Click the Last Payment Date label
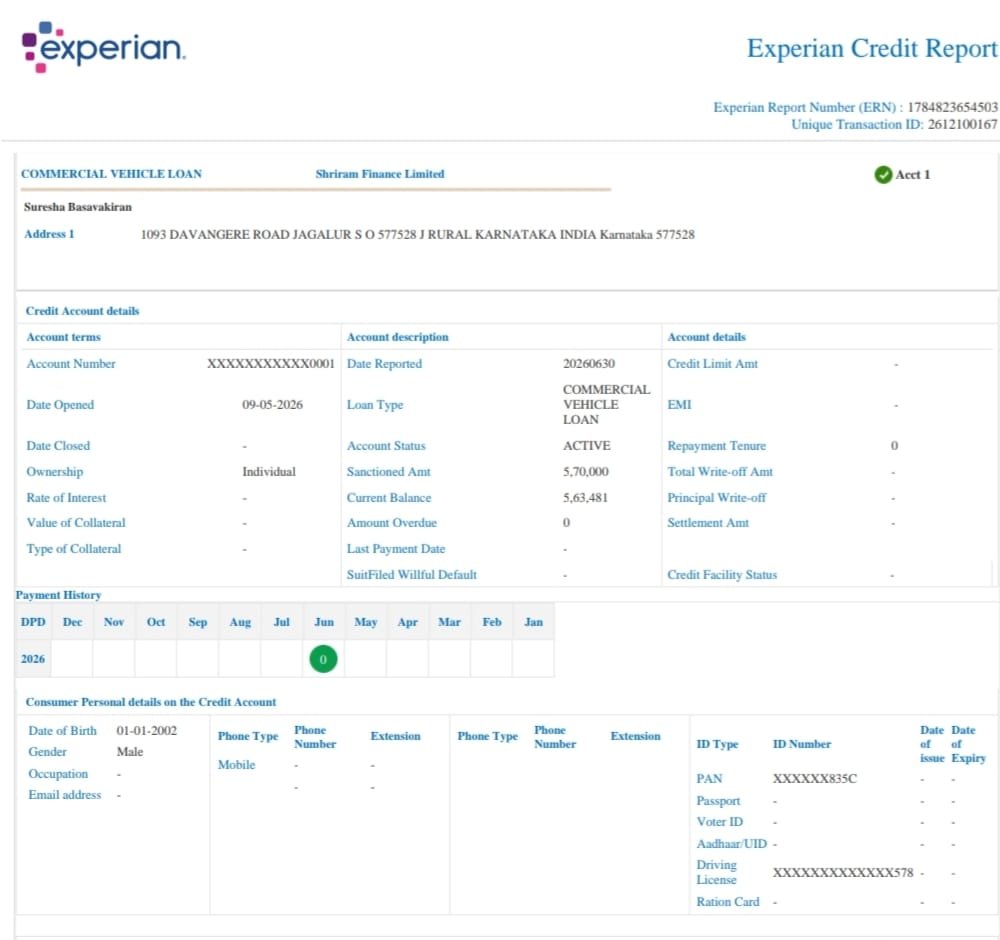 pyautogui.click(x=395, y=548)
